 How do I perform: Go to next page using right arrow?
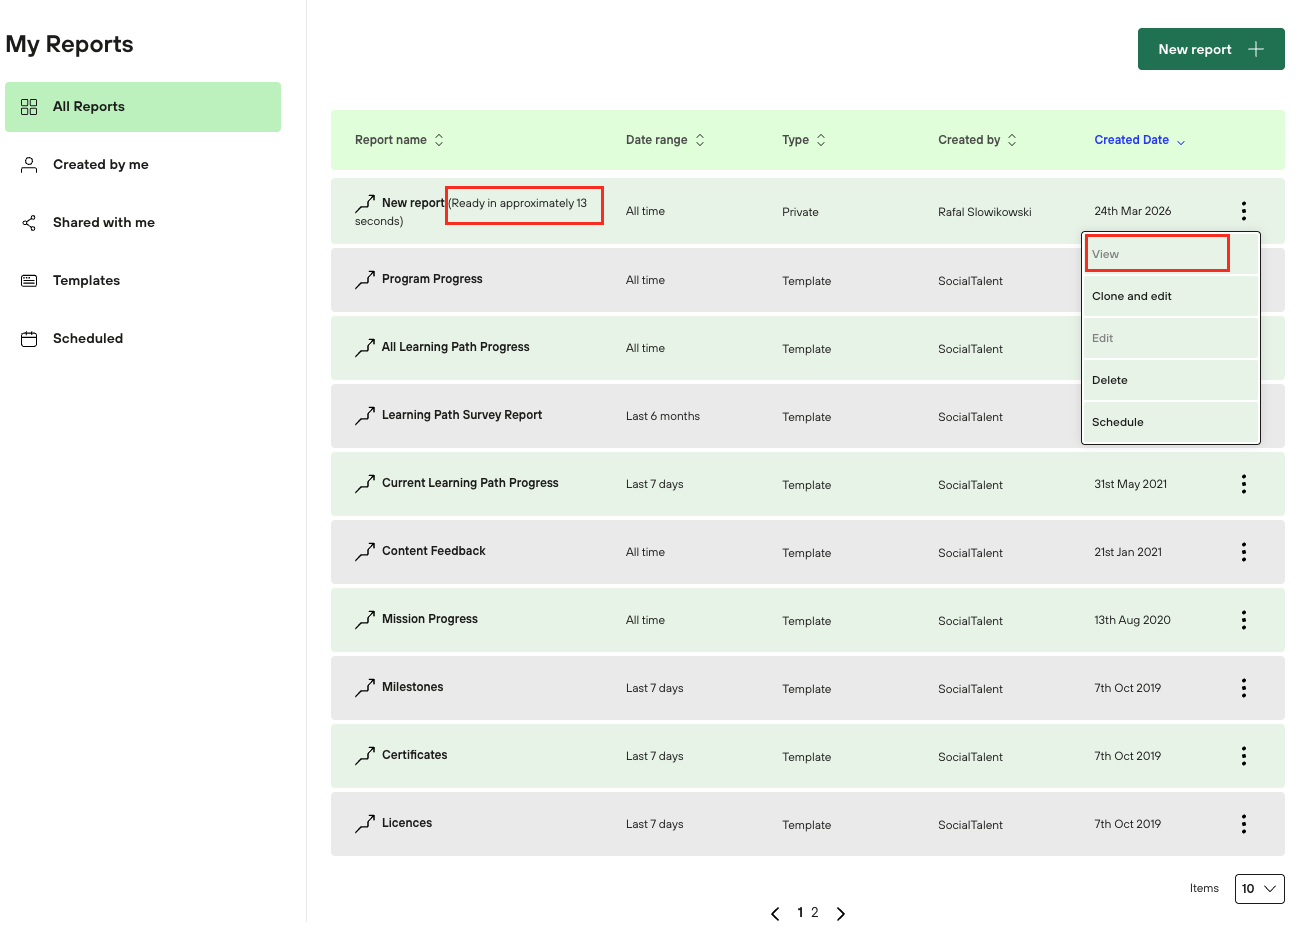[x=841, y=914]
